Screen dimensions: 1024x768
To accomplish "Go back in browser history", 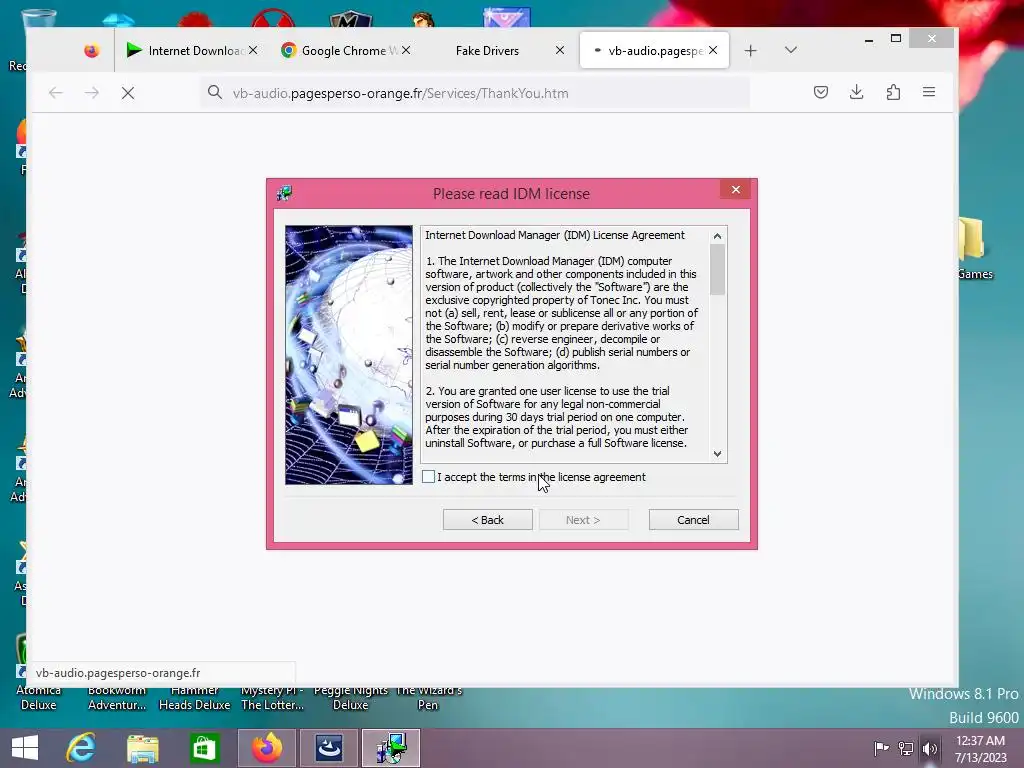I will click(x=56, y=93).
